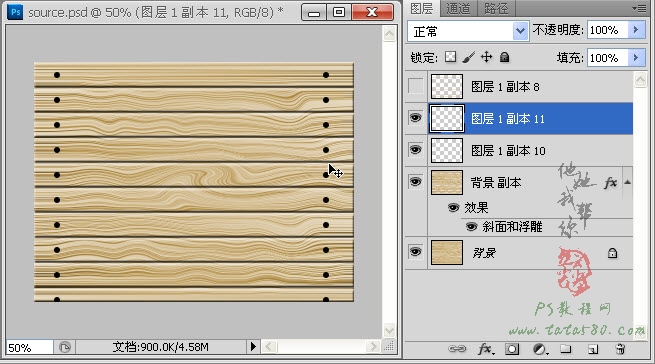
Task: Click the 图层 1 副本 8 layer thumbnail
Action: tap(447, 87)
